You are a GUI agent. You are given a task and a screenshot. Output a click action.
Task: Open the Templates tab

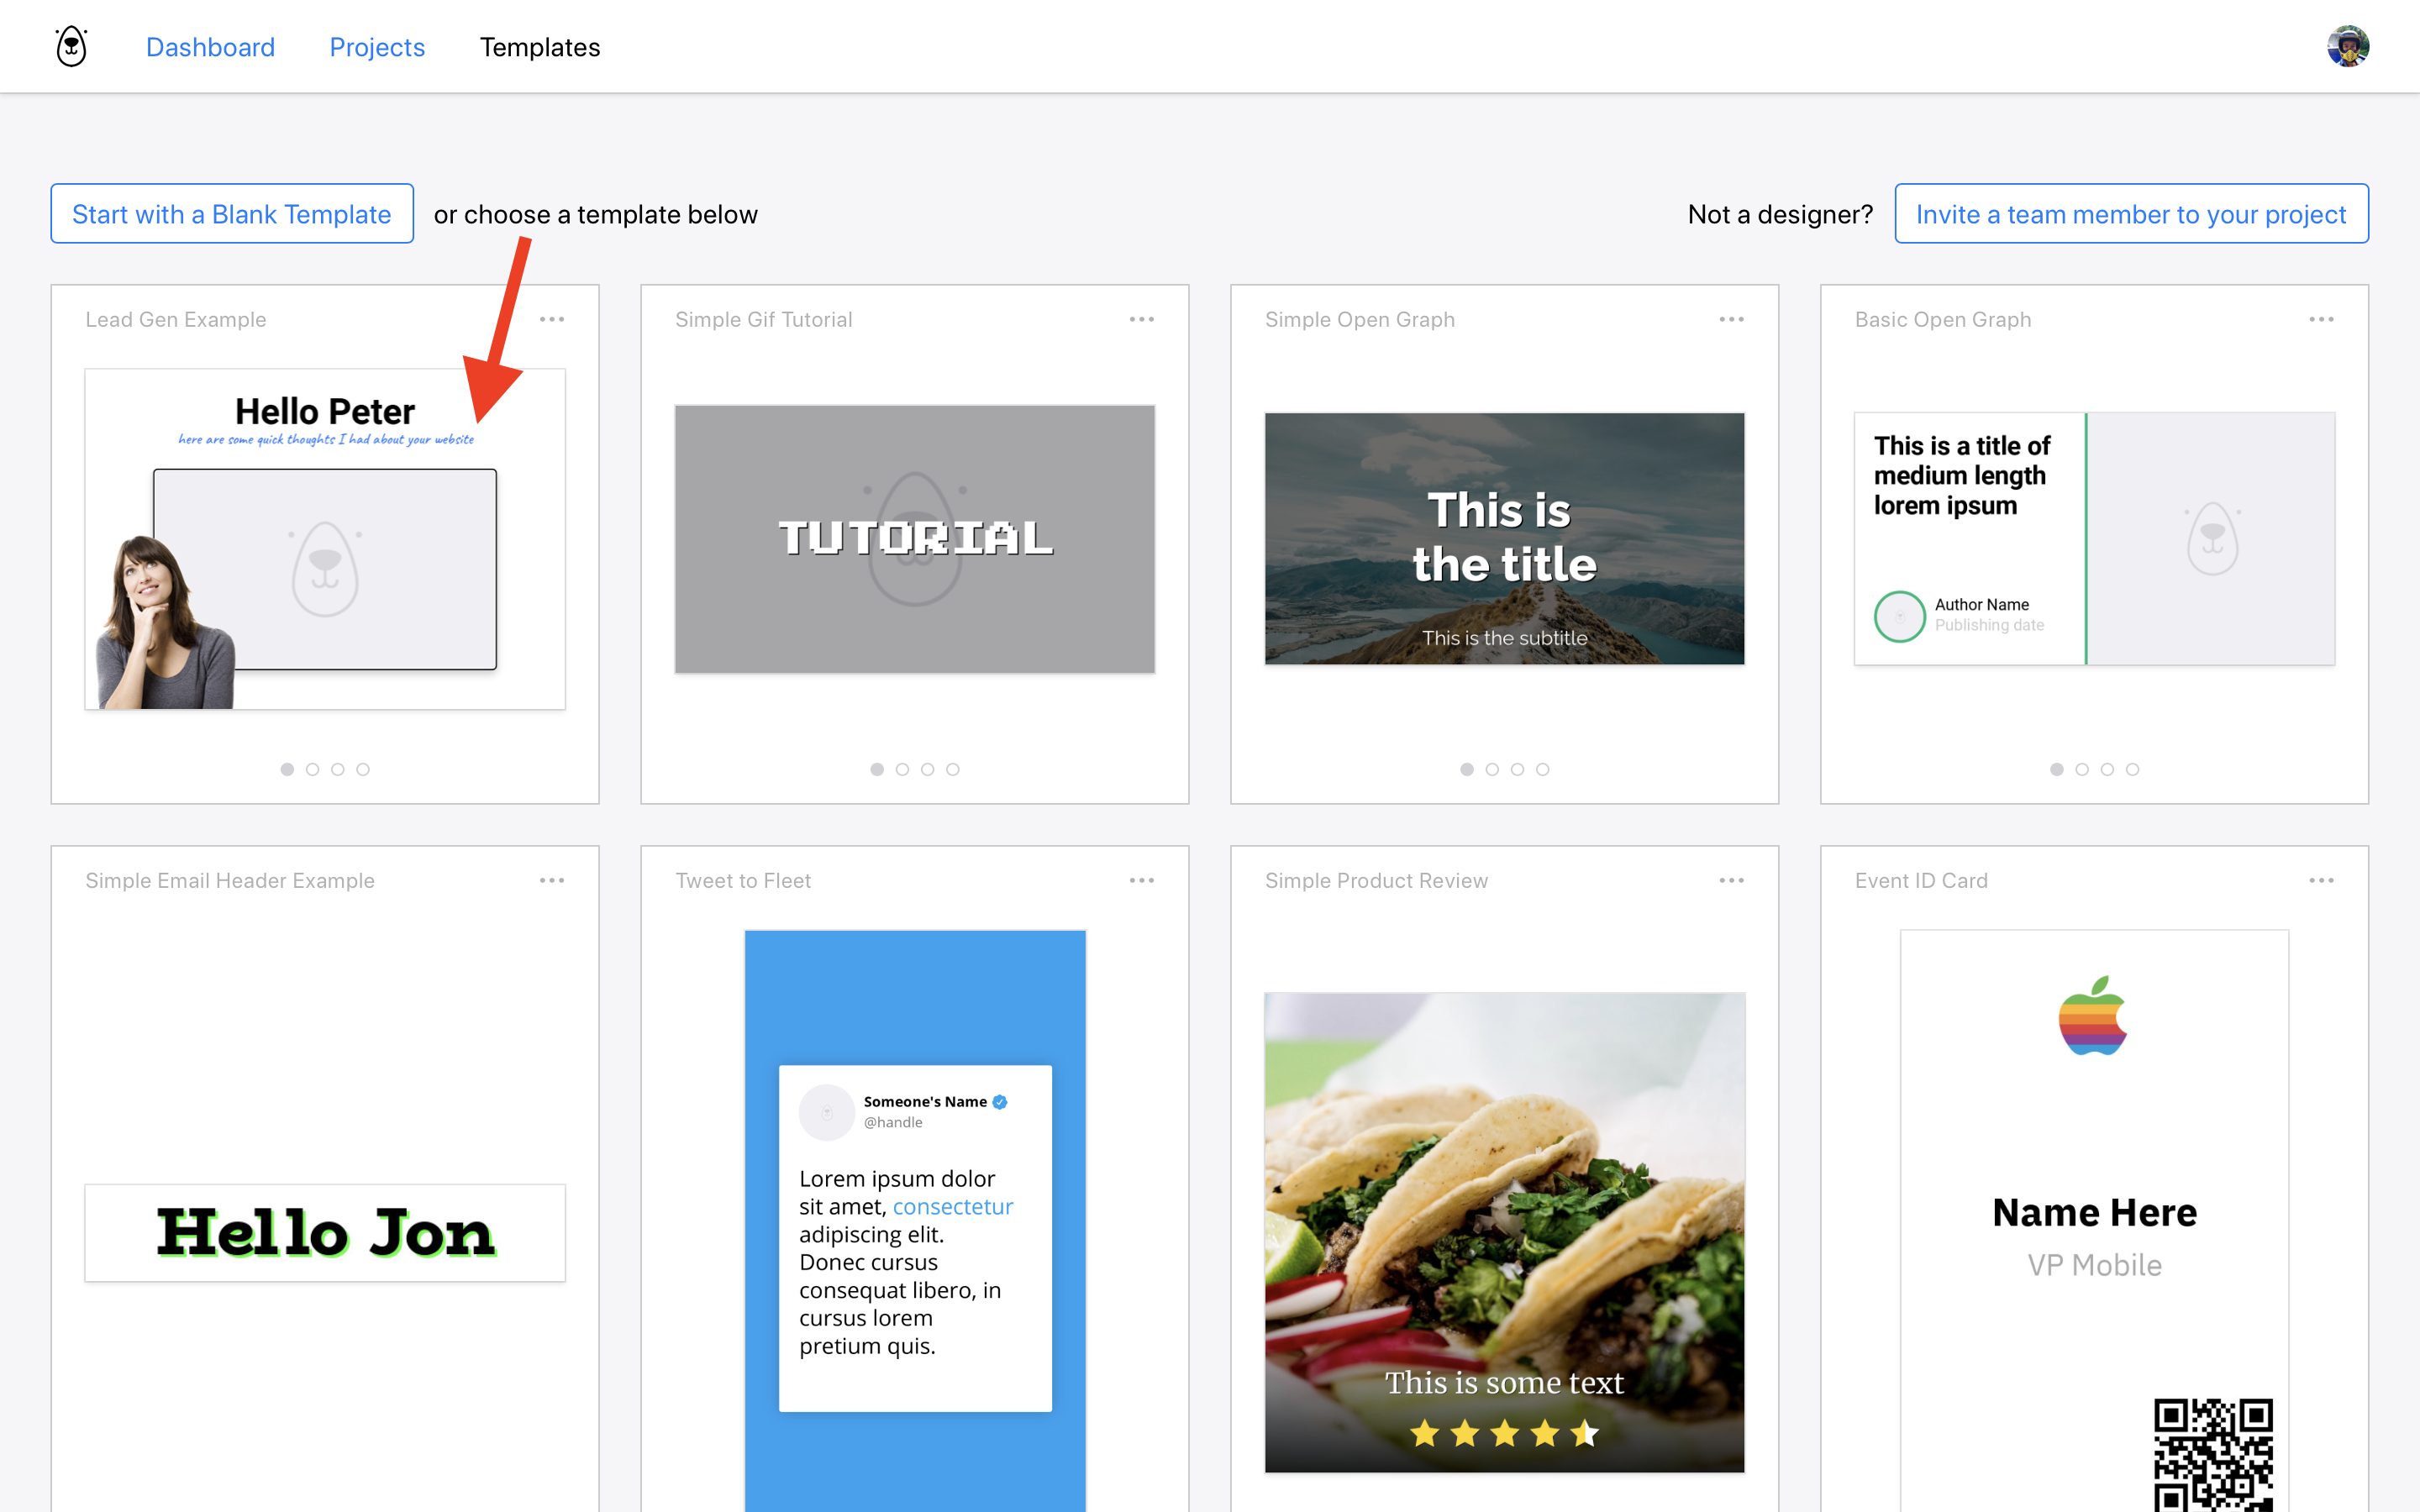539,47
